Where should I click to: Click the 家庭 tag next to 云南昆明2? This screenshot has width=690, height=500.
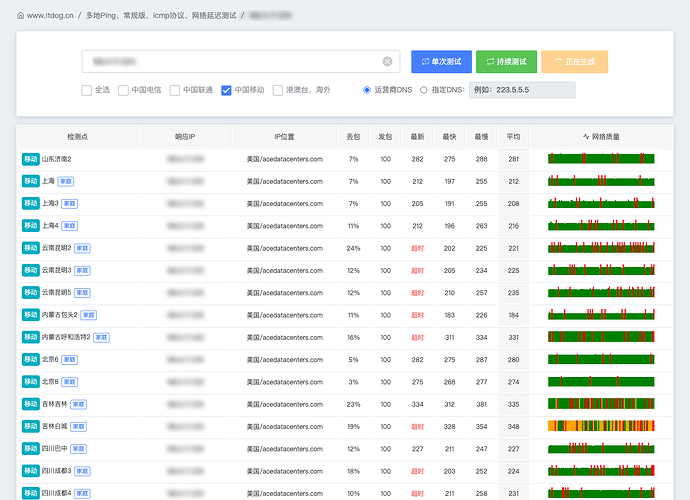82,248
